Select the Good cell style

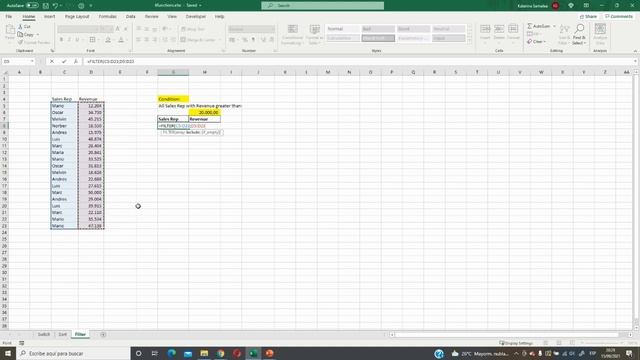413,29
